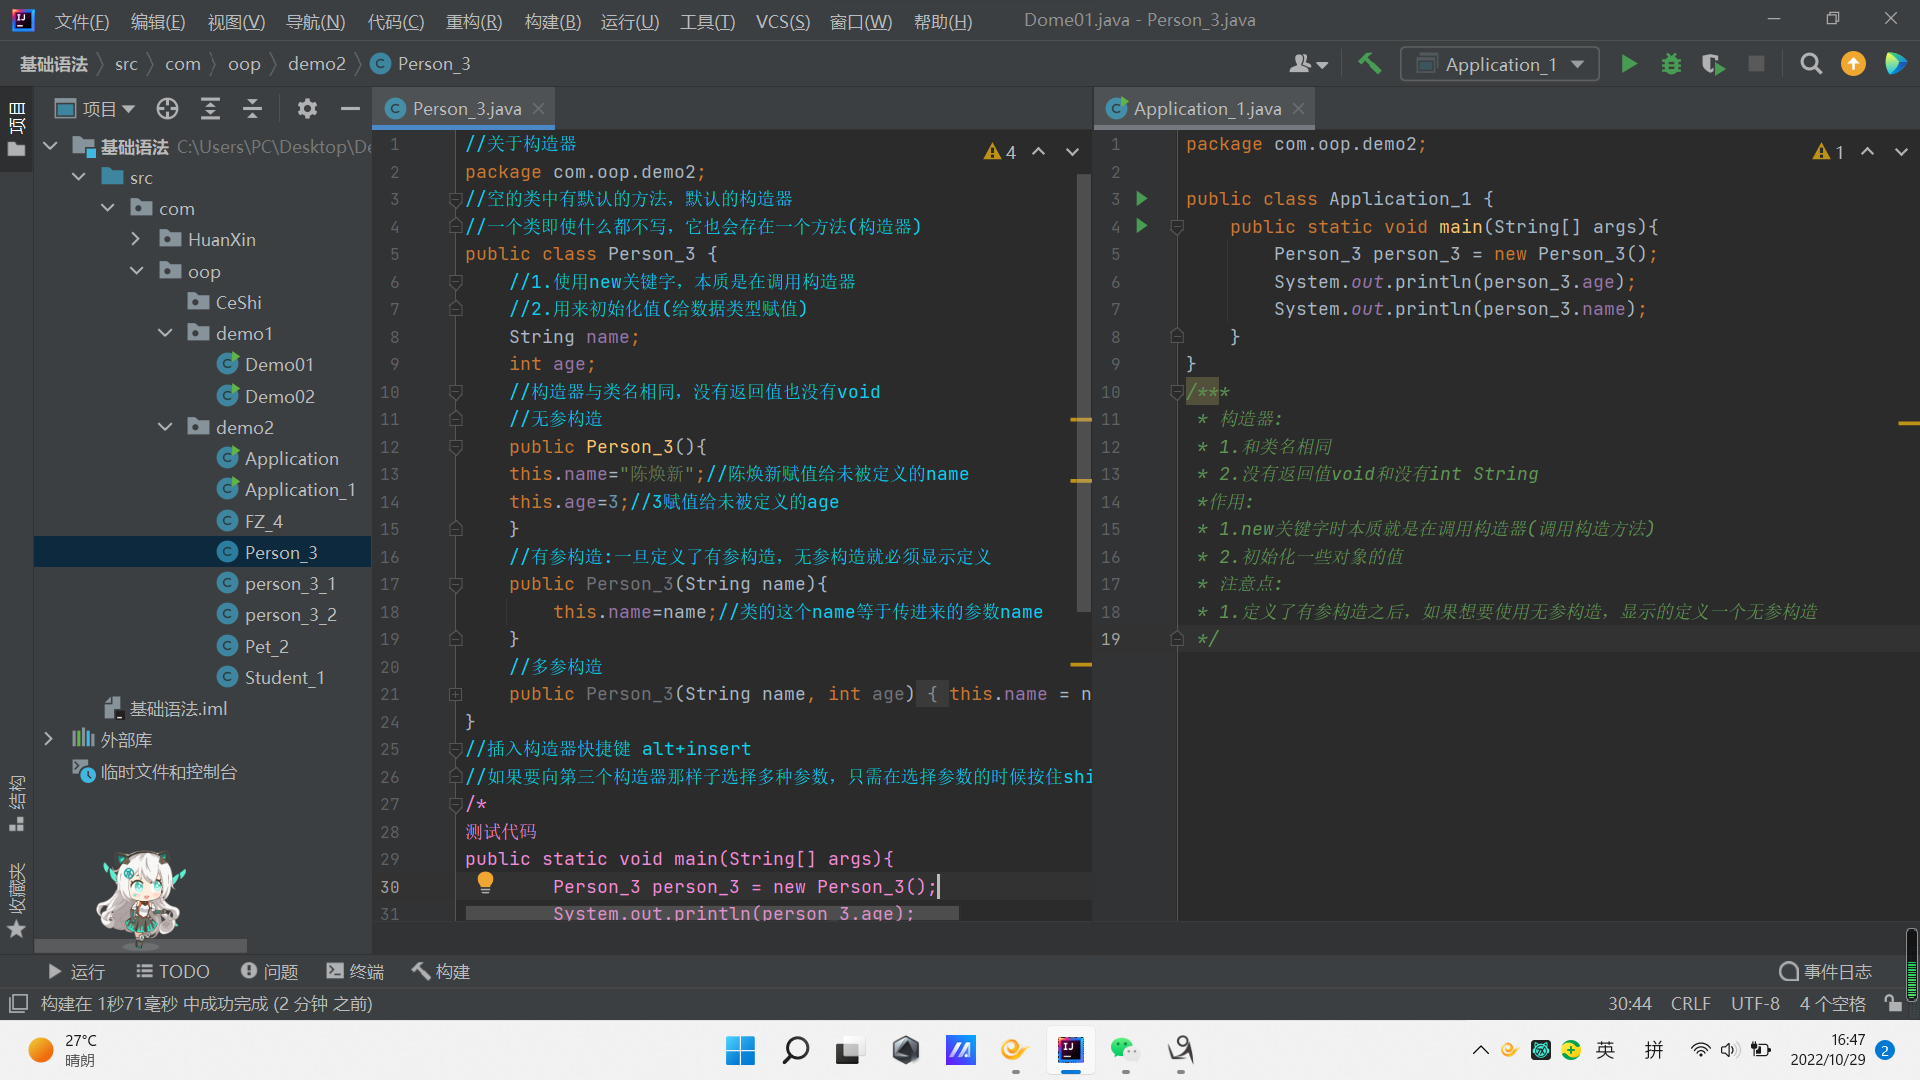Click the Debug bug icon

(1671, 64)
